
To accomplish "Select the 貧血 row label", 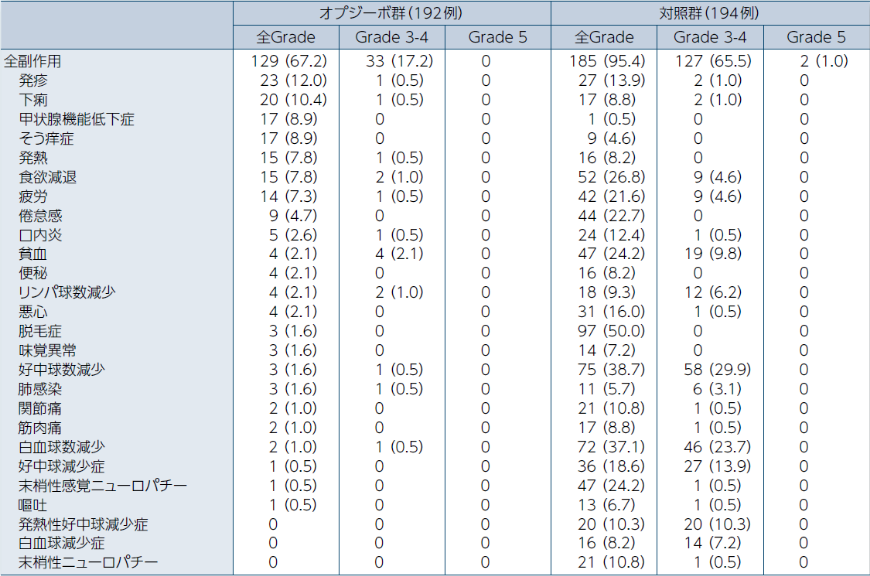I will pos(33,254).
